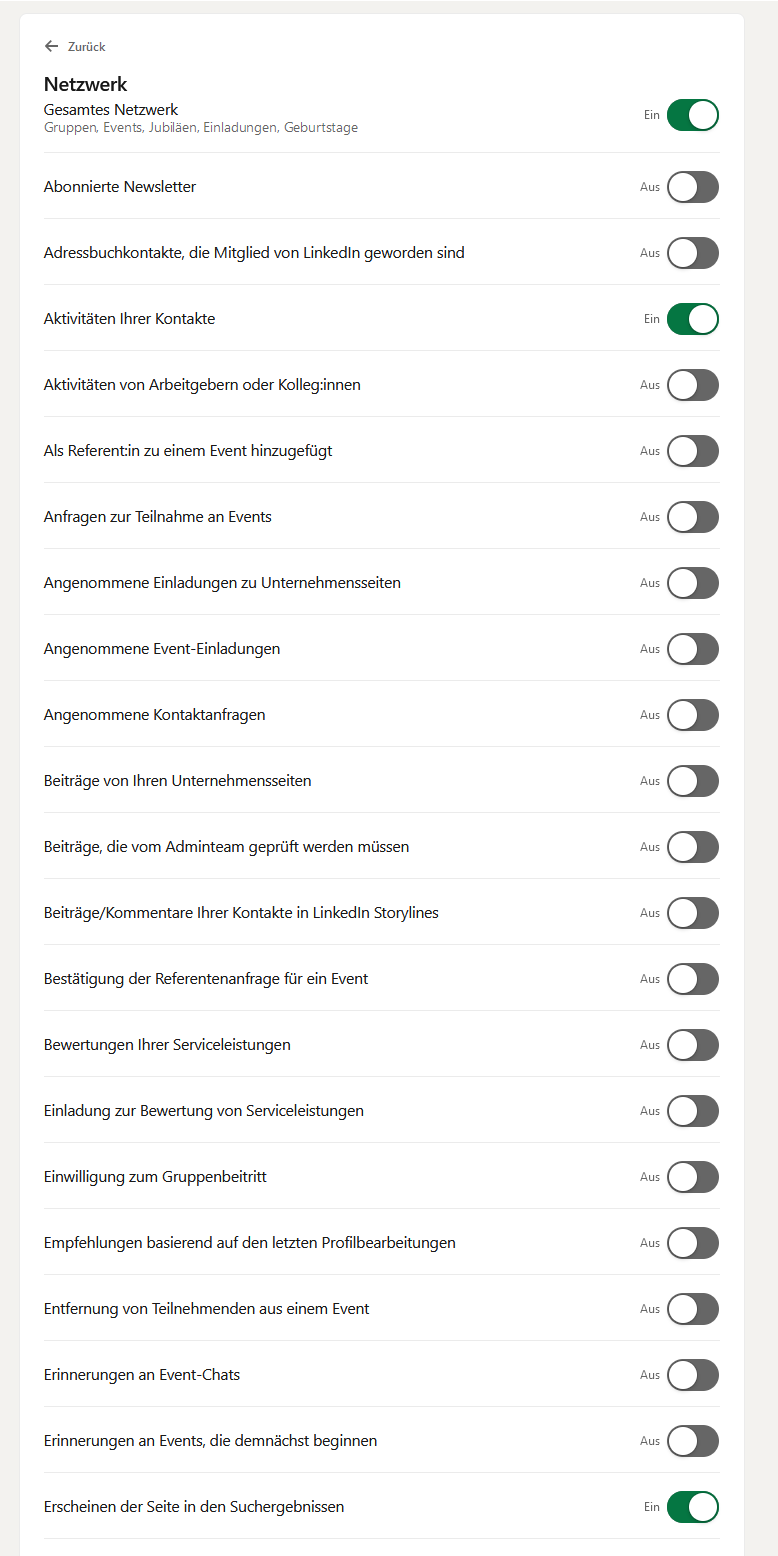Turn off Aktivitäten Ihrer Kontakte toggle

[692, 319]
